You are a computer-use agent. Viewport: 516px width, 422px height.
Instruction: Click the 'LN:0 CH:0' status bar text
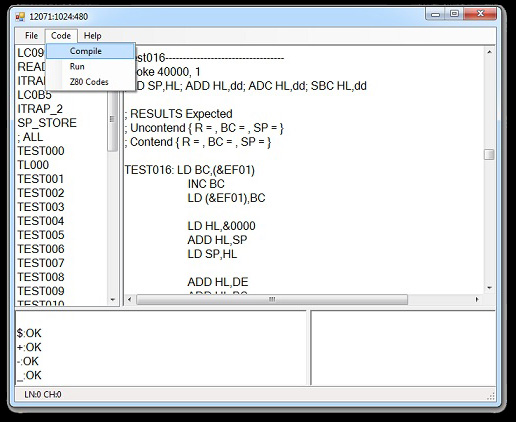(x=43, y=395)
